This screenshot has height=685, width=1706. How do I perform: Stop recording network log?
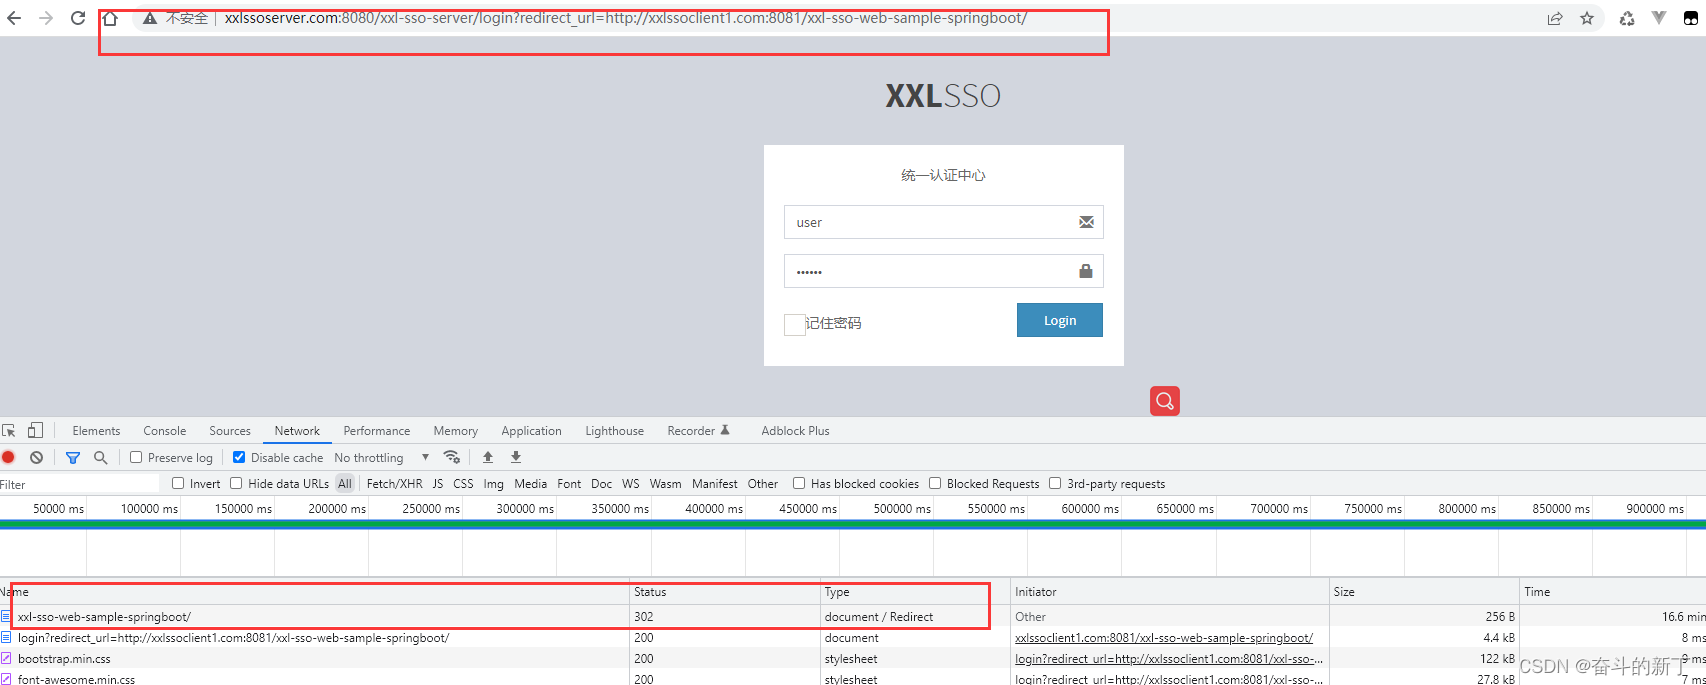click(x=8, y=457)
